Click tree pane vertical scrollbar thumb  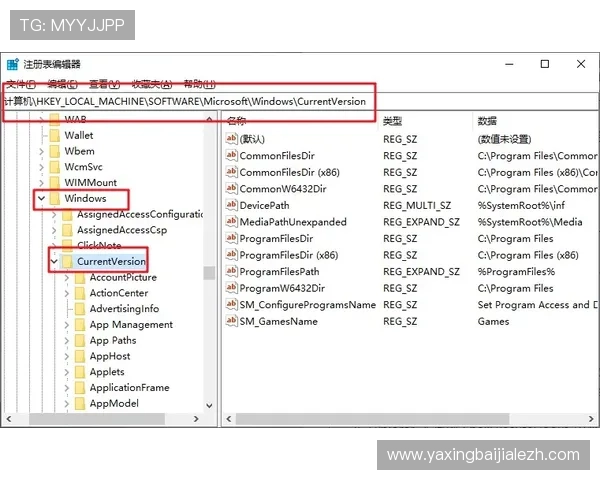tap(209, 273)
